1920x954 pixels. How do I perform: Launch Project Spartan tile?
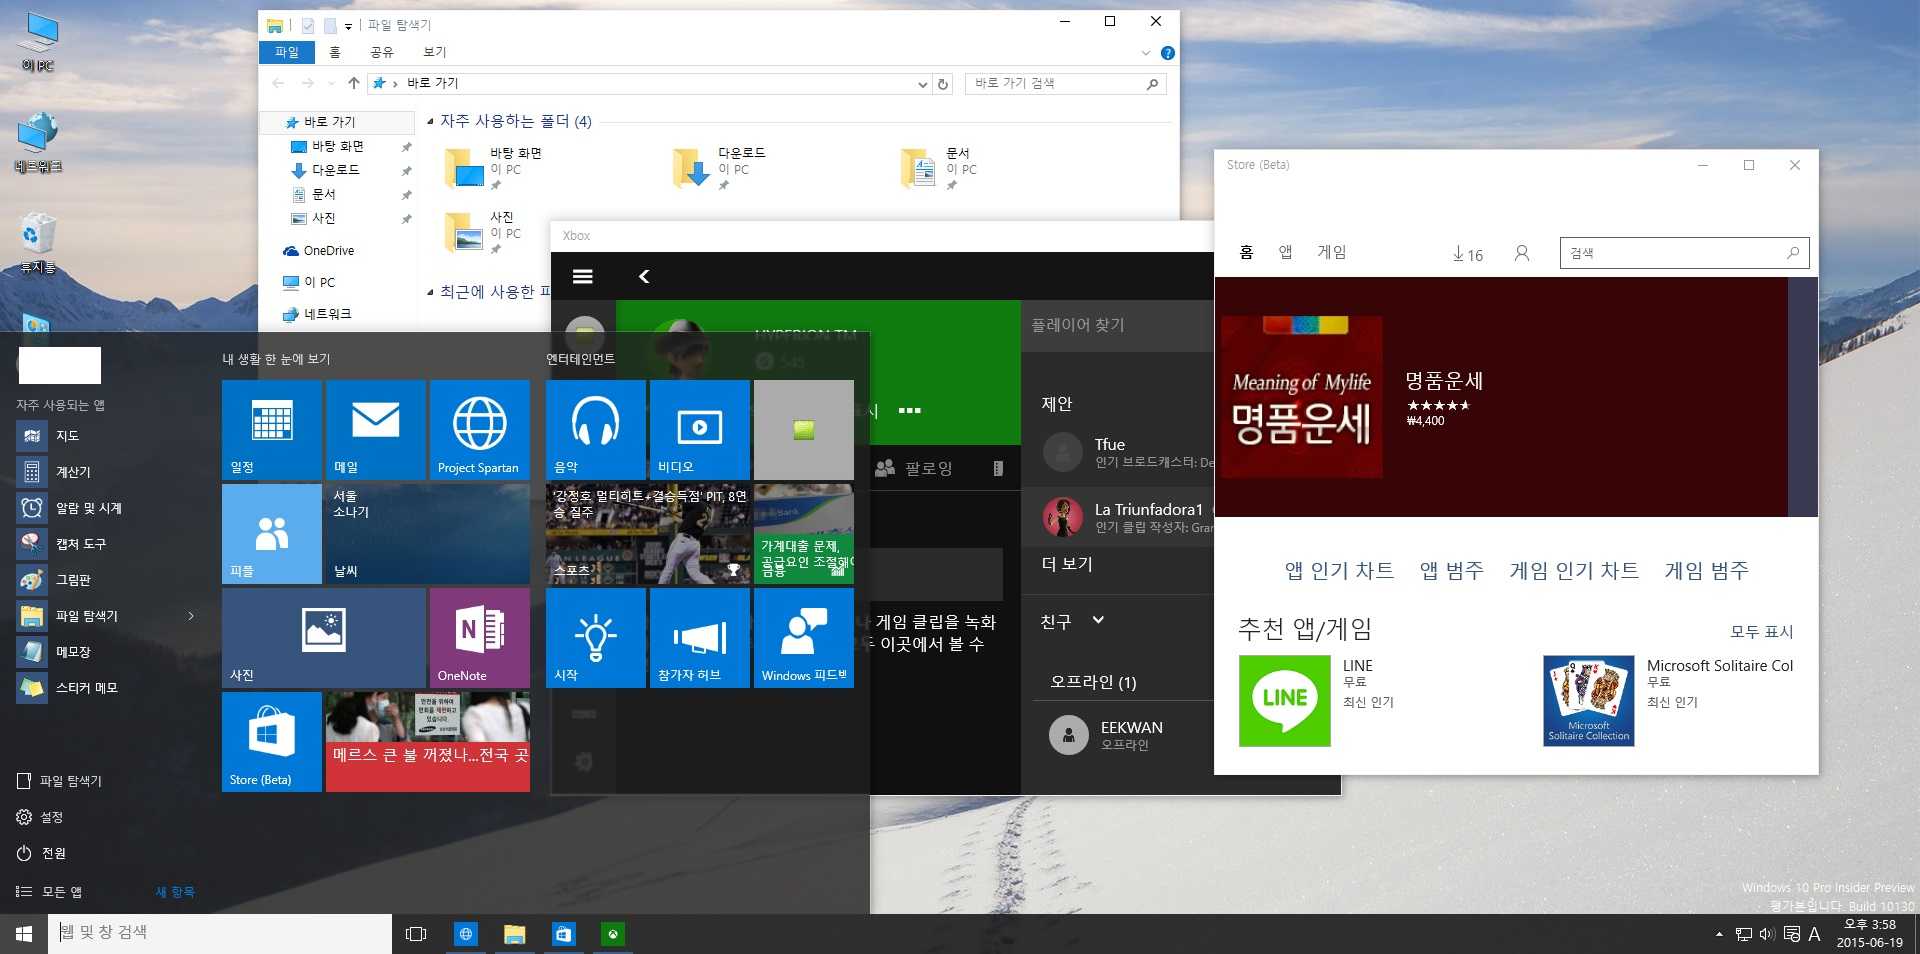point(480,430)
